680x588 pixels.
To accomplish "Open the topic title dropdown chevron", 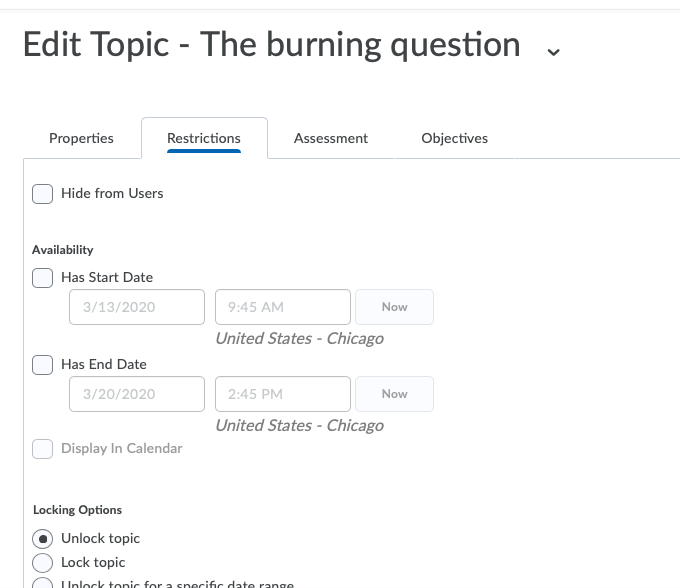I will coord(553,51).
